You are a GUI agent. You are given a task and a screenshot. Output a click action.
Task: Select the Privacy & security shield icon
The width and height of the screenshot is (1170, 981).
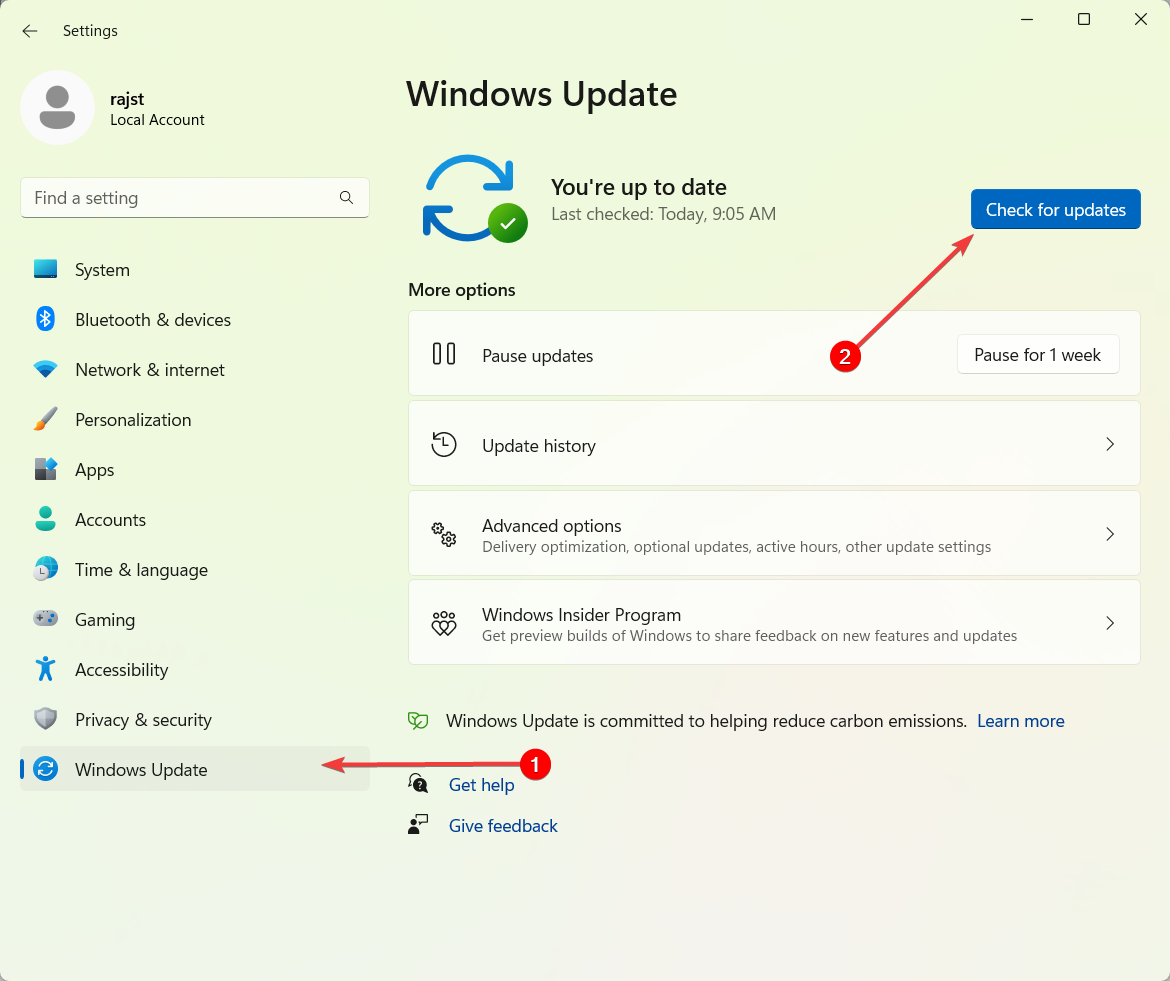tap(46, 719)
